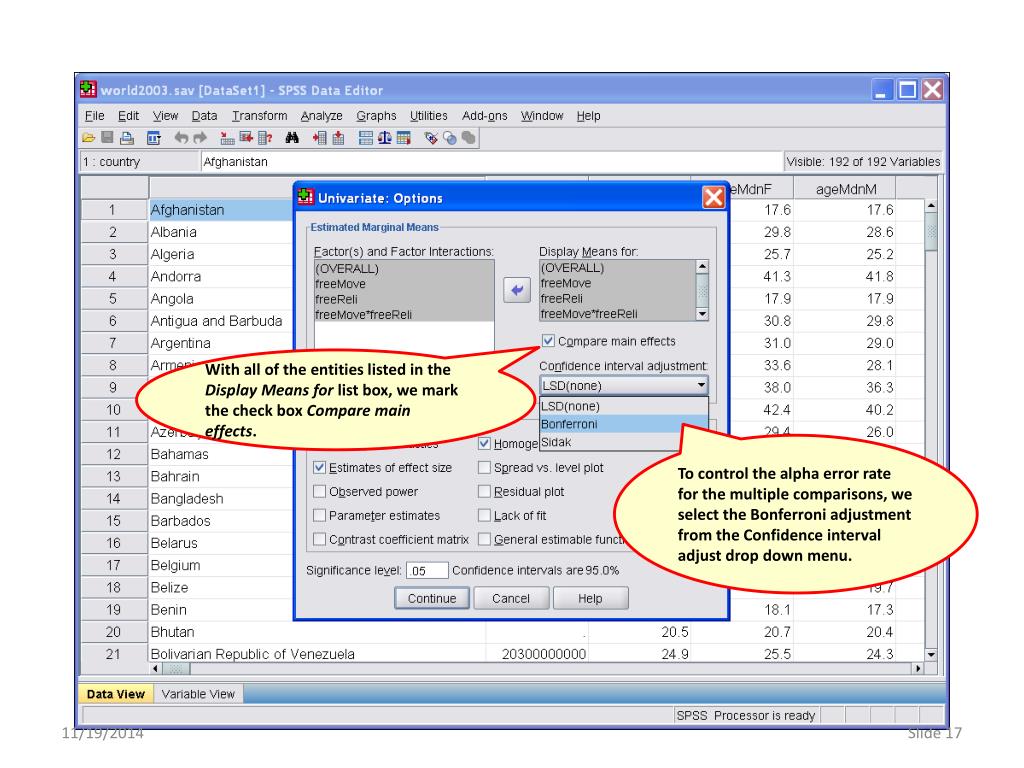Screen dimensions: 1024x768
Task: Click the Bolivarian Republic of Venezuela cell
Action: 317,654
